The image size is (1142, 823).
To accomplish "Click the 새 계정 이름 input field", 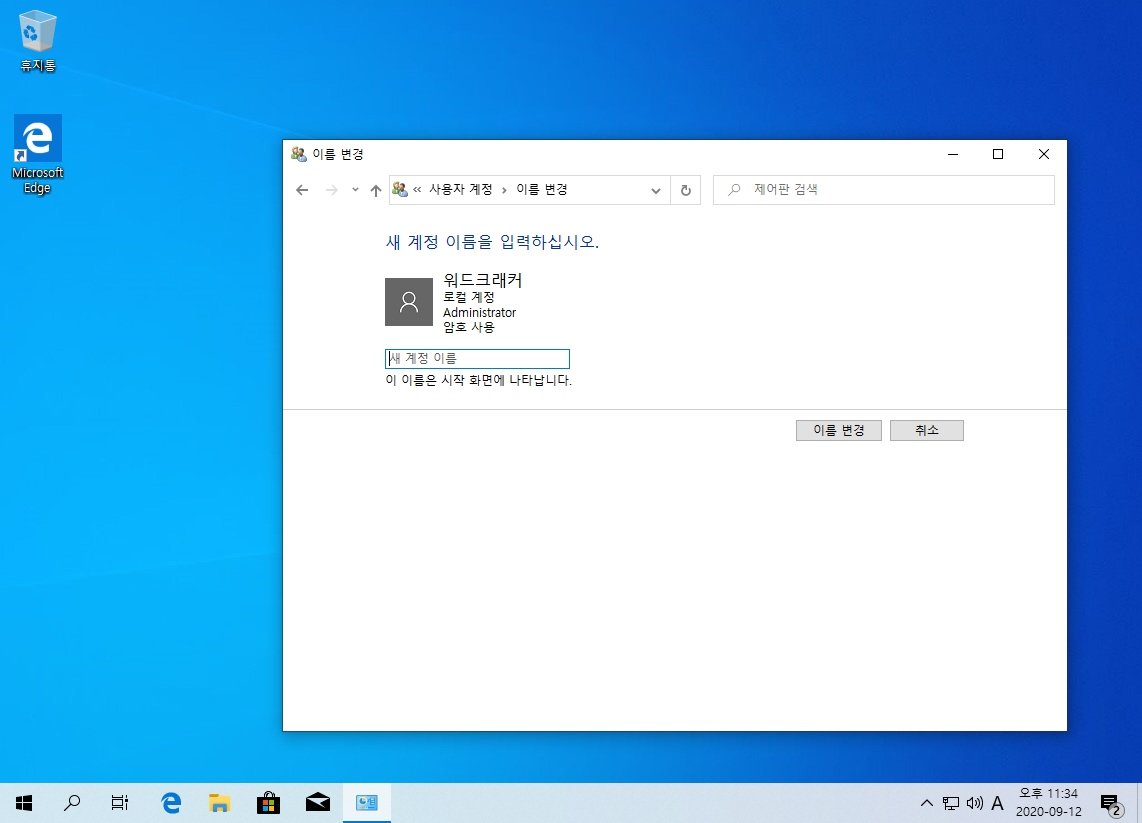I will coord(477,358).
